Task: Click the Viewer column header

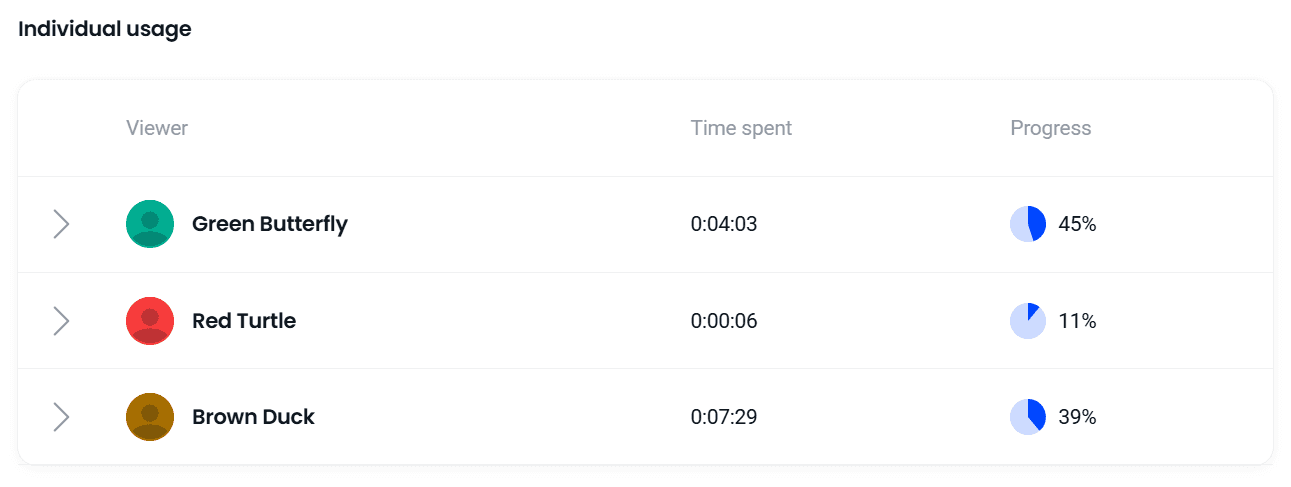Action: [157, 128]
